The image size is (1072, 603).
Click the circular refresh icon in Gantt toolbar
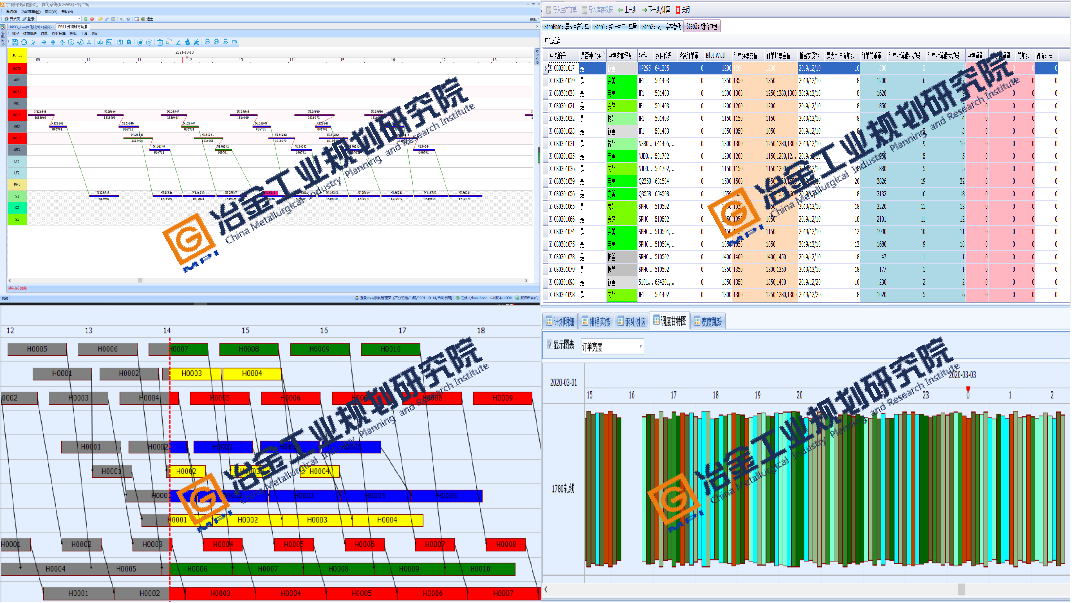pyautogui.click(x=24, y=42)
